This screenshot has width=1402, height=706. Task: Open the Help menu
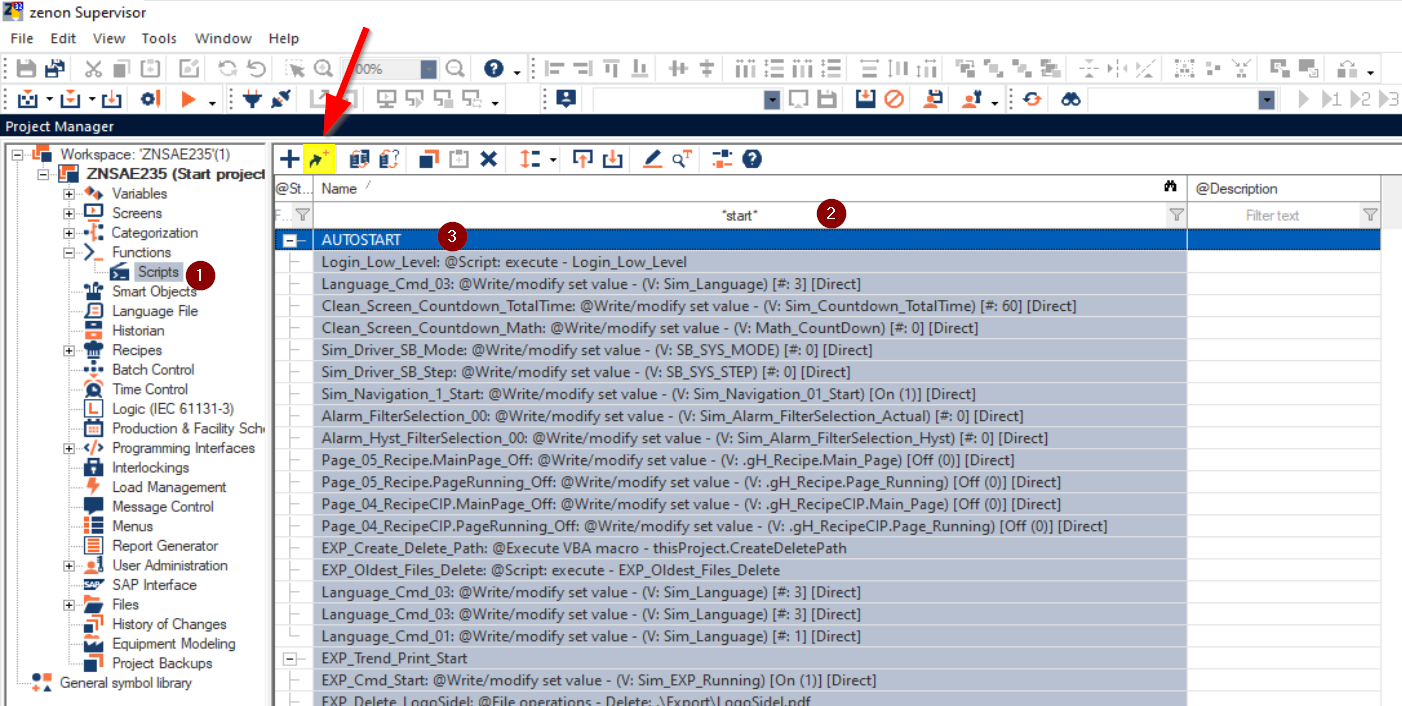(284, 38)
